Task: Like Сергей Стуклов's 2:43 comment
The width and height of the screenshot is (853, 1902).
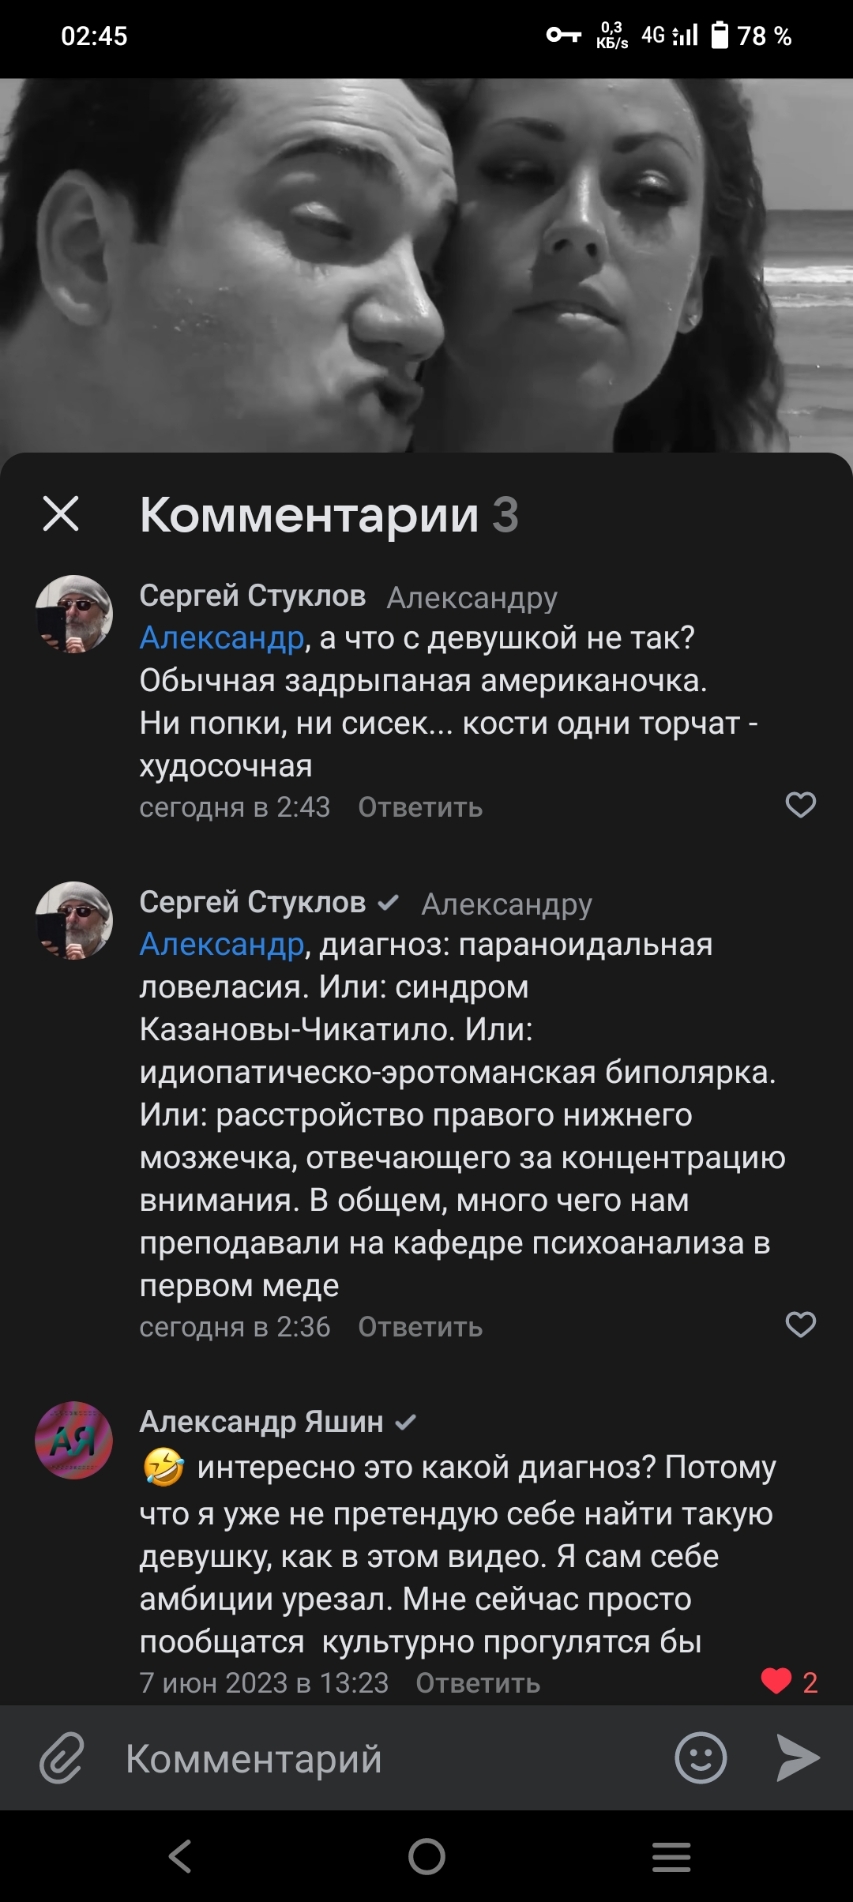Action: 800,805
